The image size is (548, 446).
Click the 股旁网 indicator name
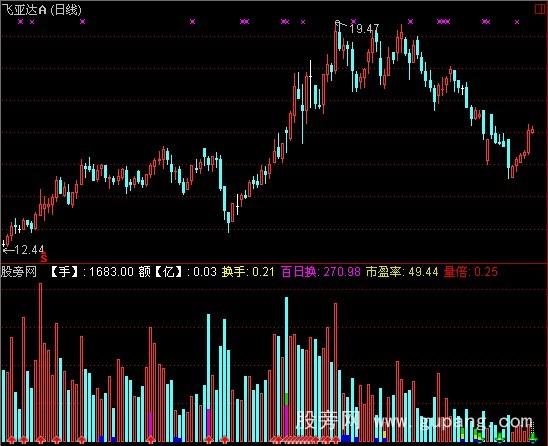19,272
